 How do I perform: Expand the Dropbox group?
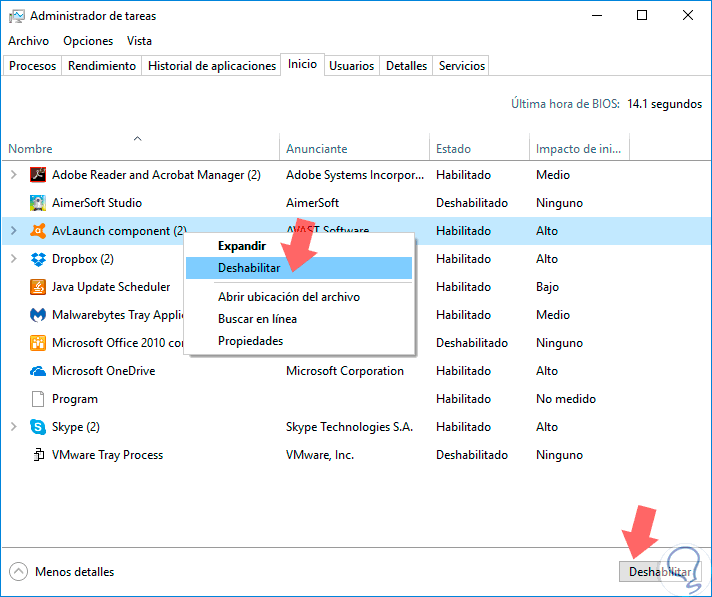[14, 259]
